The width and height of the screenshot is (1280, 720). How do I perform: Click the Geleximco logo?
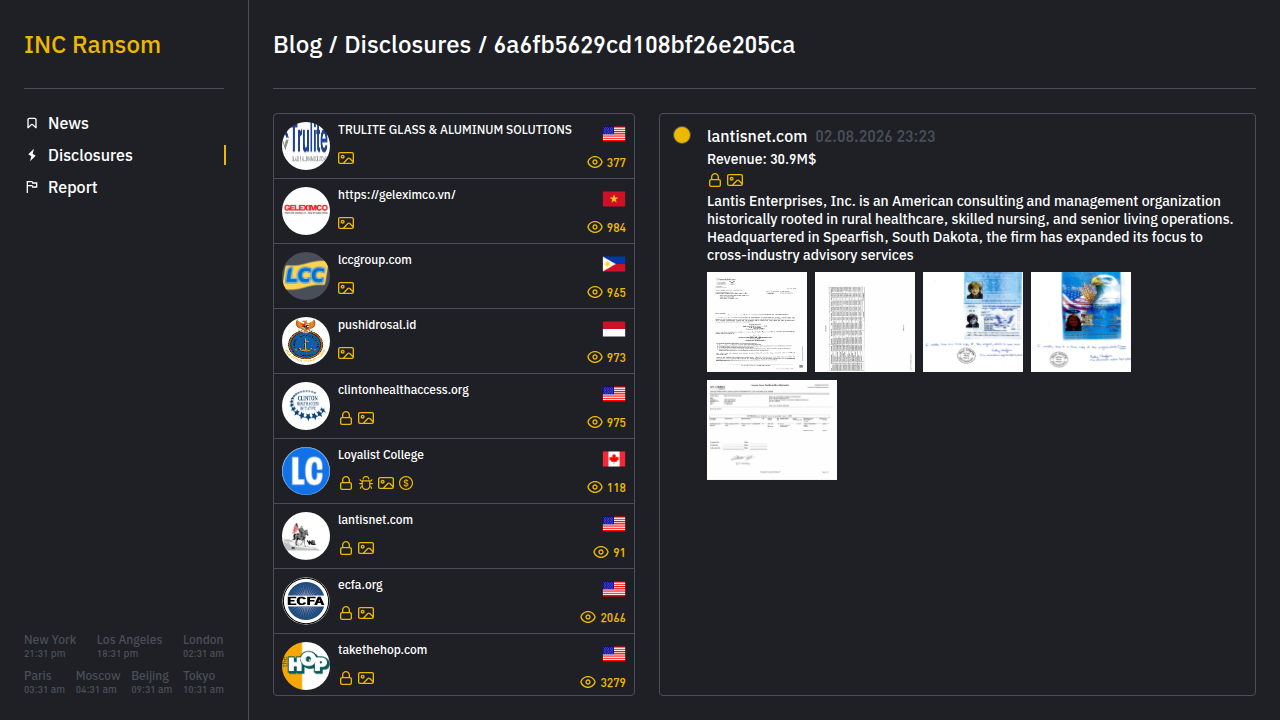coord(306,211)
